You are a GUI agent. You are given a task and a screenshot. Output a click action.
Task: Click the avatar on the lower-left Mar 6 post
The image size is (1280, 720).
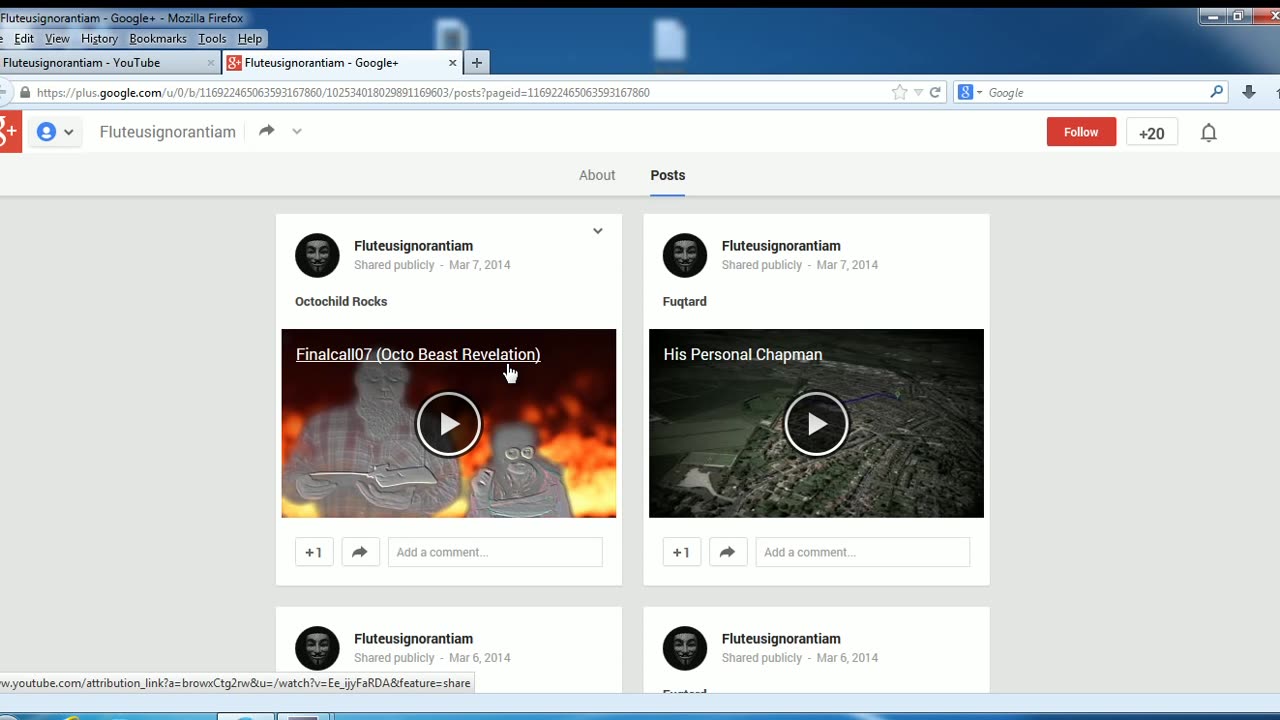tap(317, 649)
